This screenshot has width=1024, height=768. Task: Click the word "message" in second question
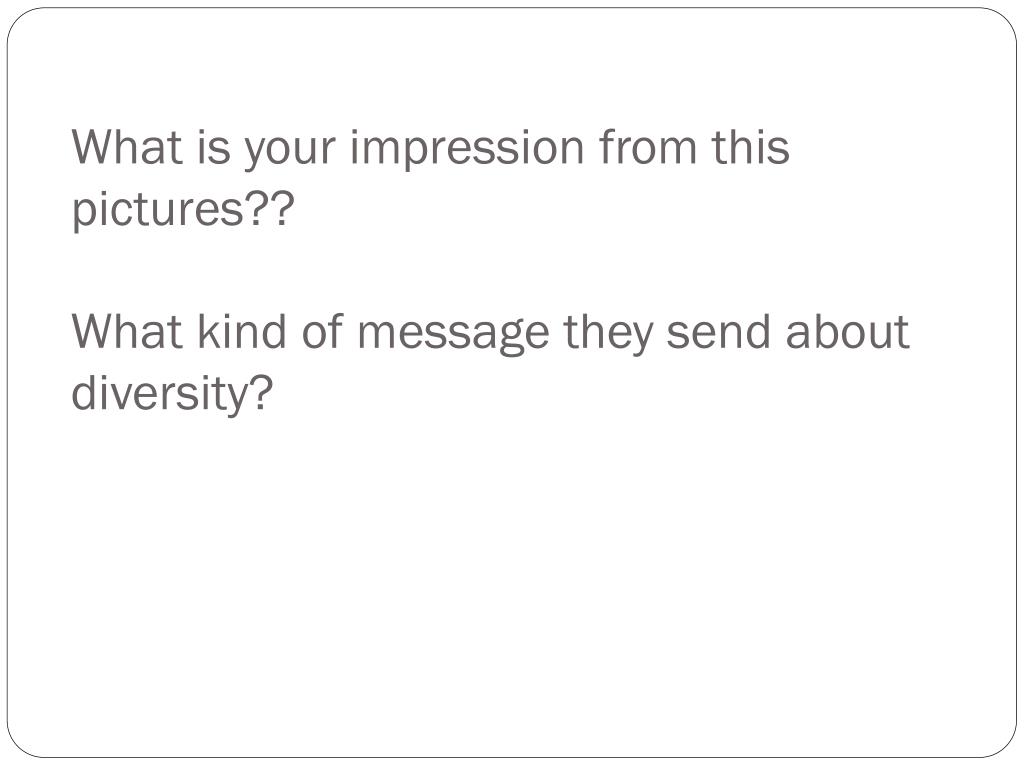pyautogui.click(x=453, y=334)
